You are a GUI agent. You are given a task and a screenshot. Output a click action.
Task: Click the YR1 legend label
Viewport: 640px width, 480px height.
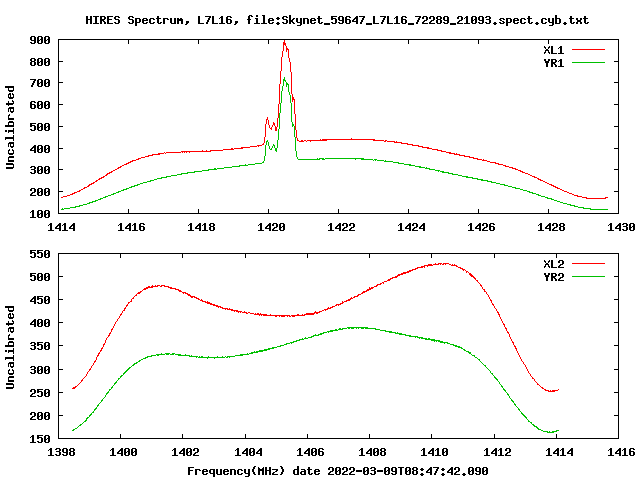point(553,63)
